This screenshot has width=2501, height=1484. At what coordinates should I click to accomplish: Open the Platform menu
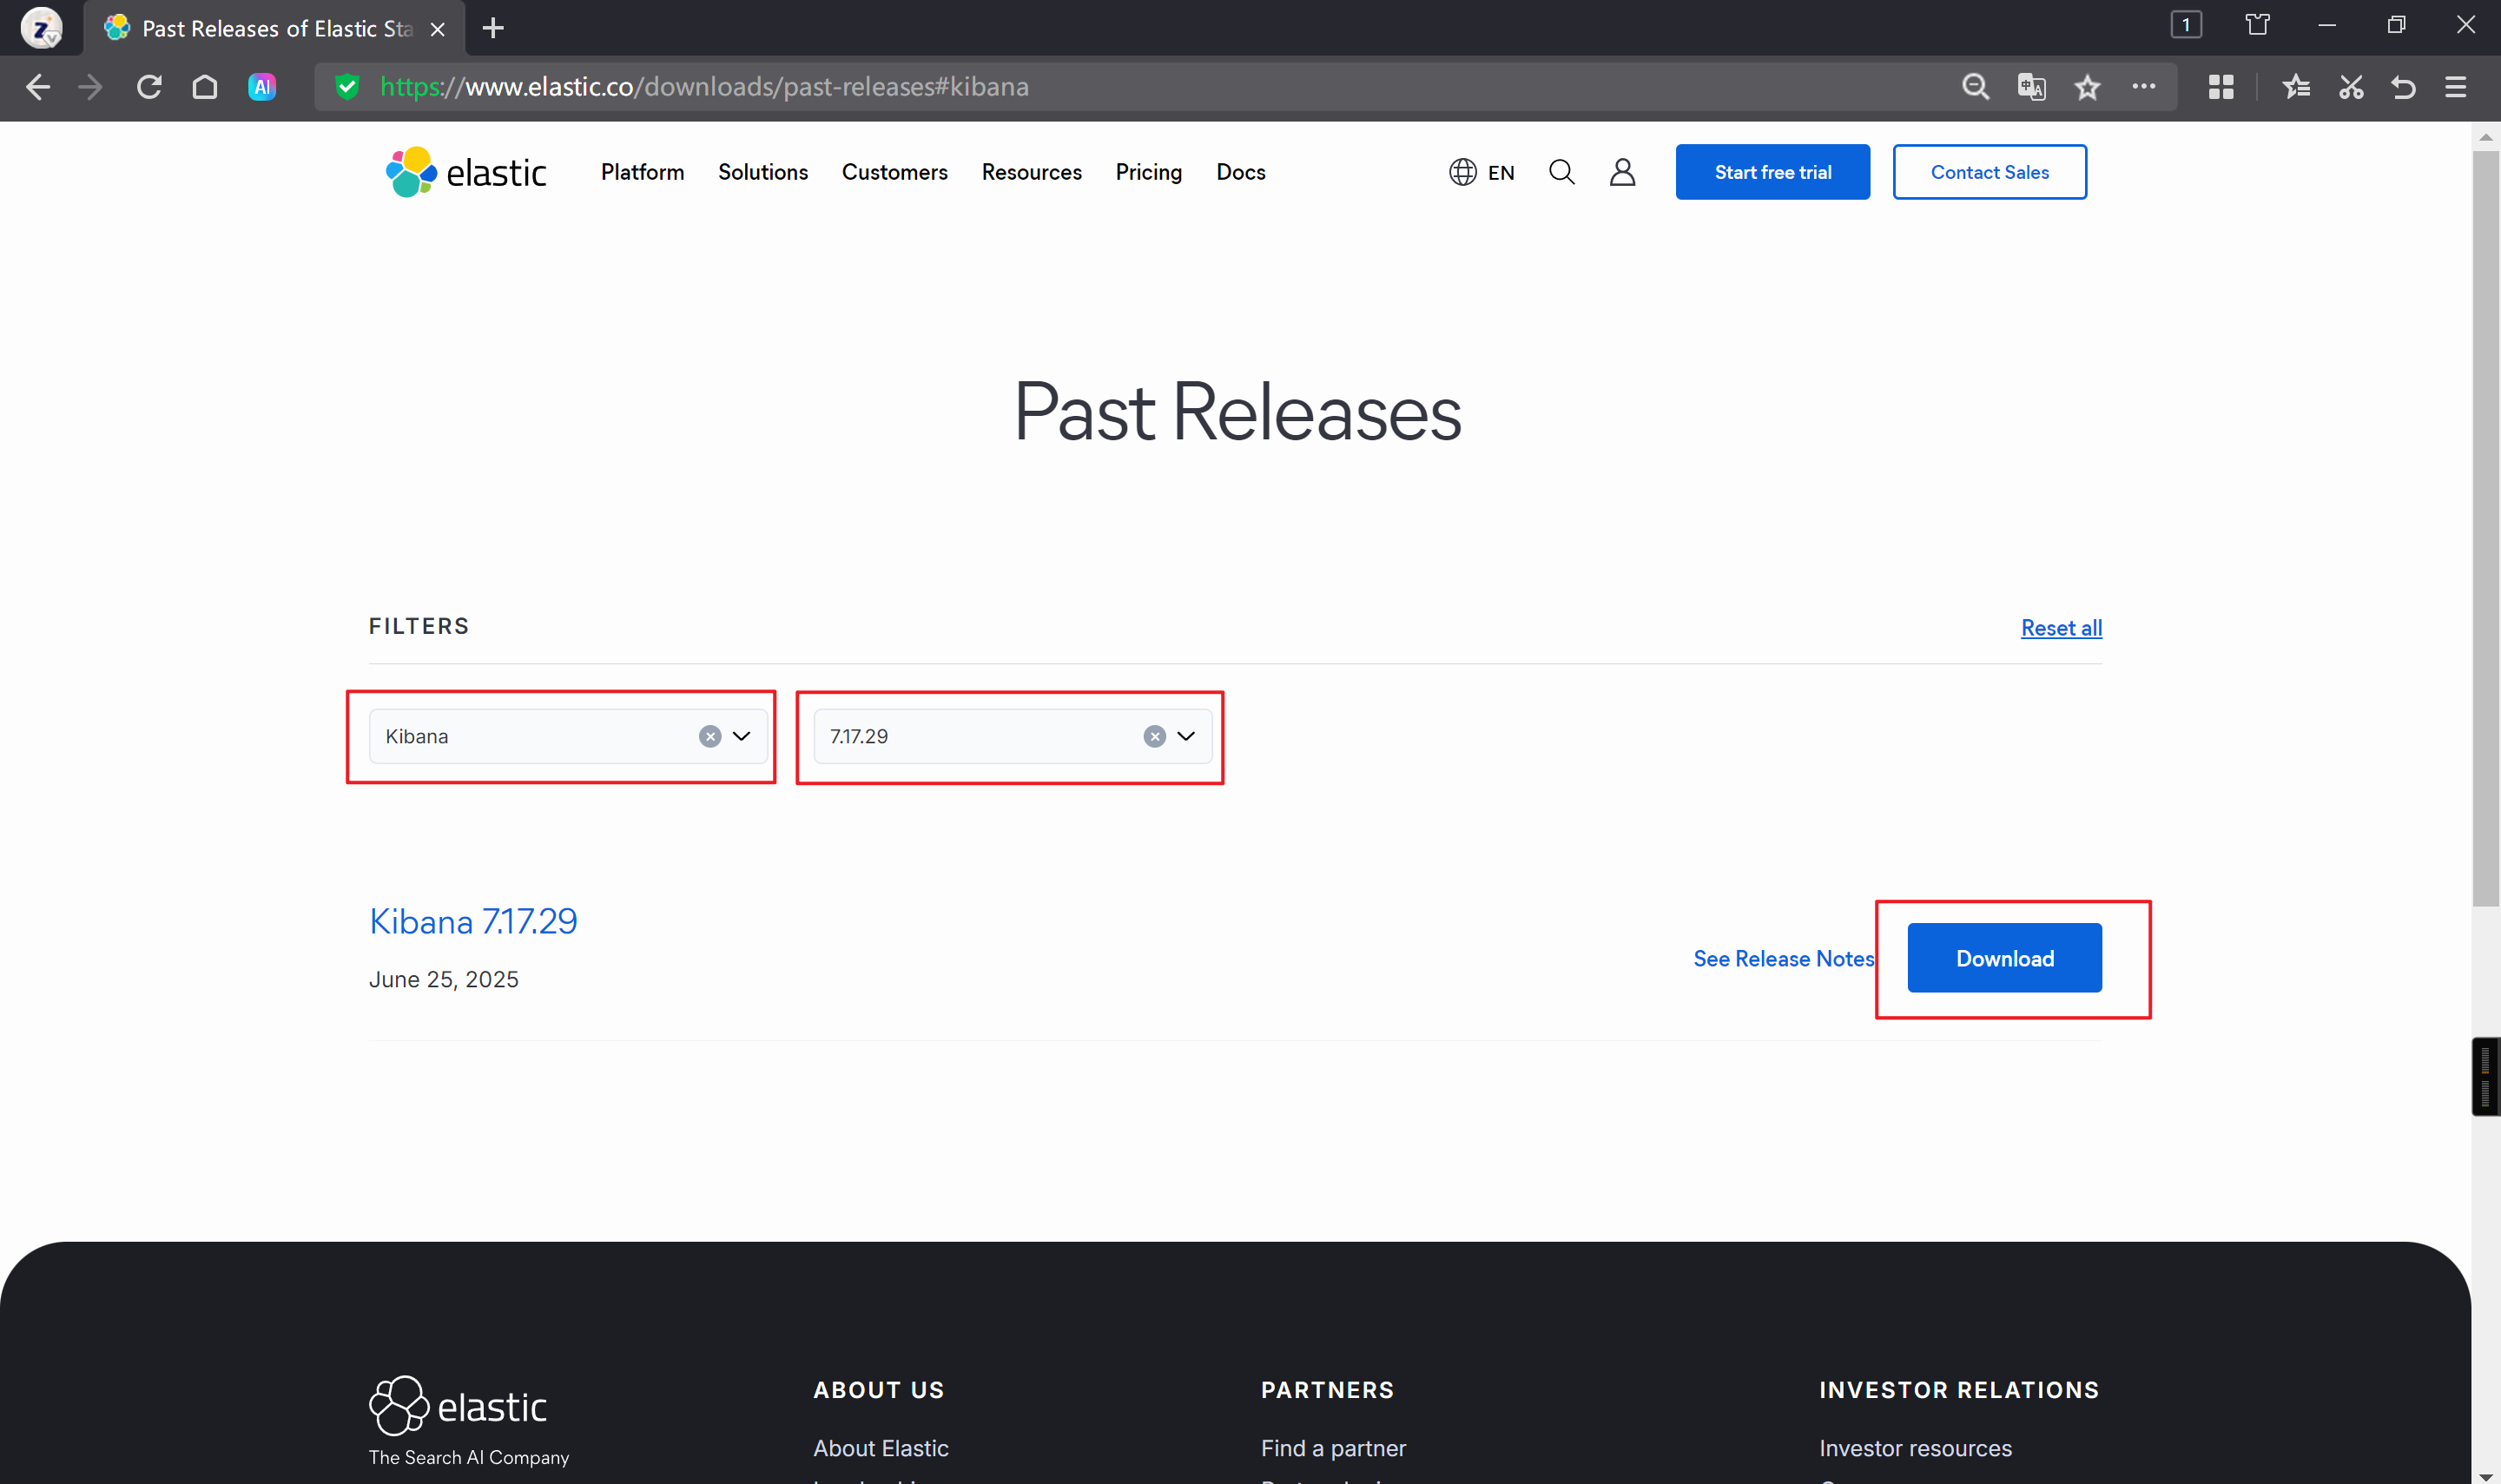[x=642, y=172]
